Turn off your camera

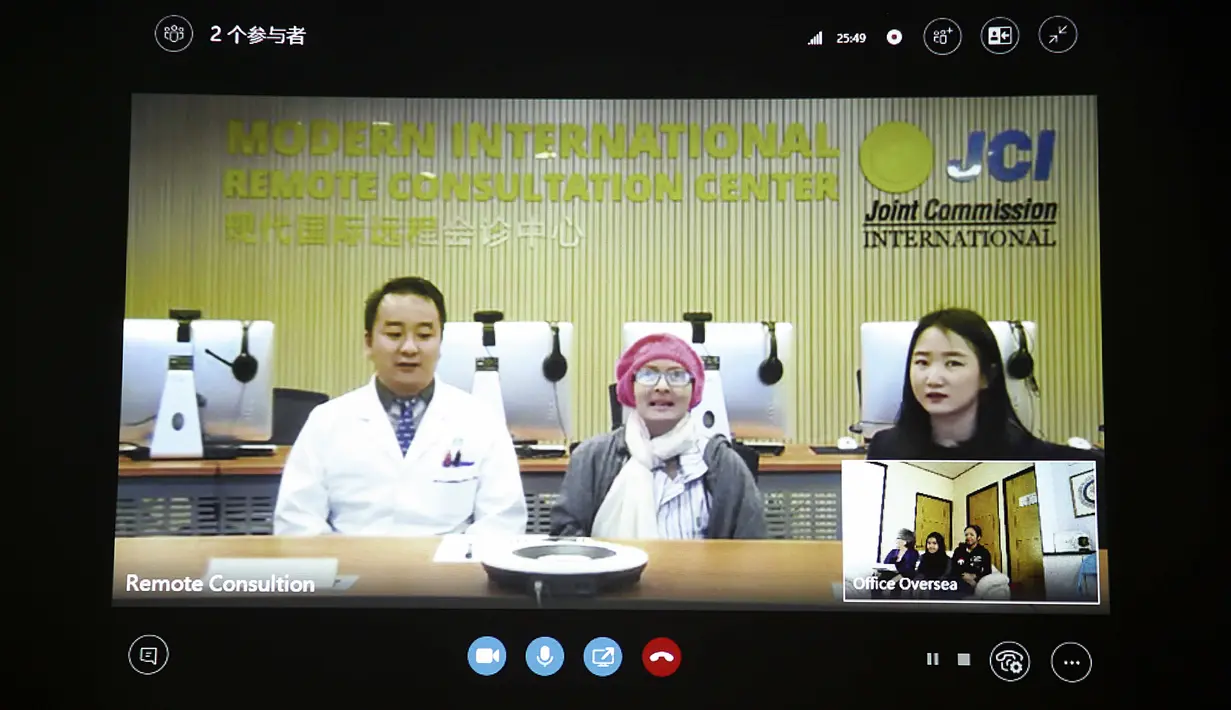[487, 655]
